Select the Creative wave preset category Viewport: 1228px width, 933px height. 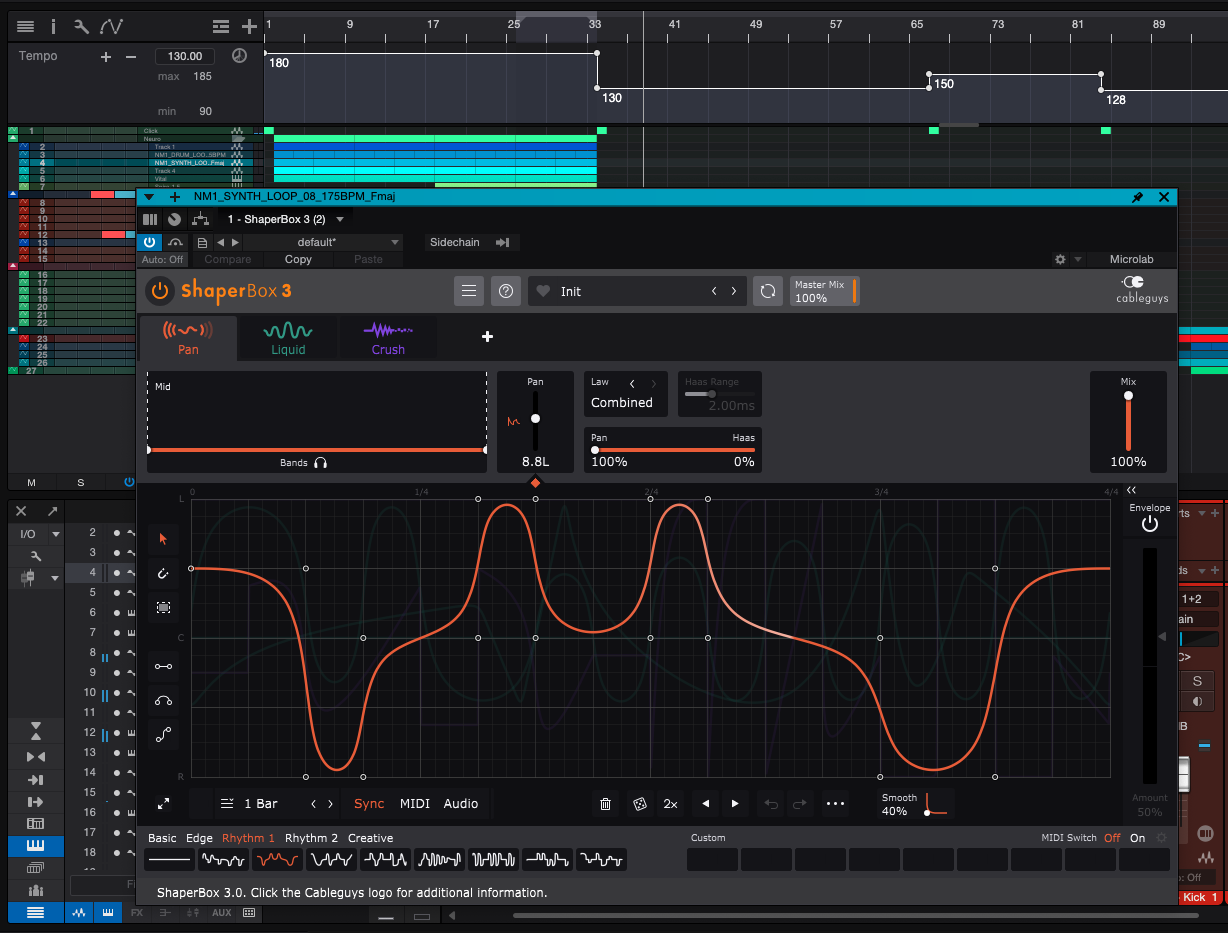click(370, 838)
